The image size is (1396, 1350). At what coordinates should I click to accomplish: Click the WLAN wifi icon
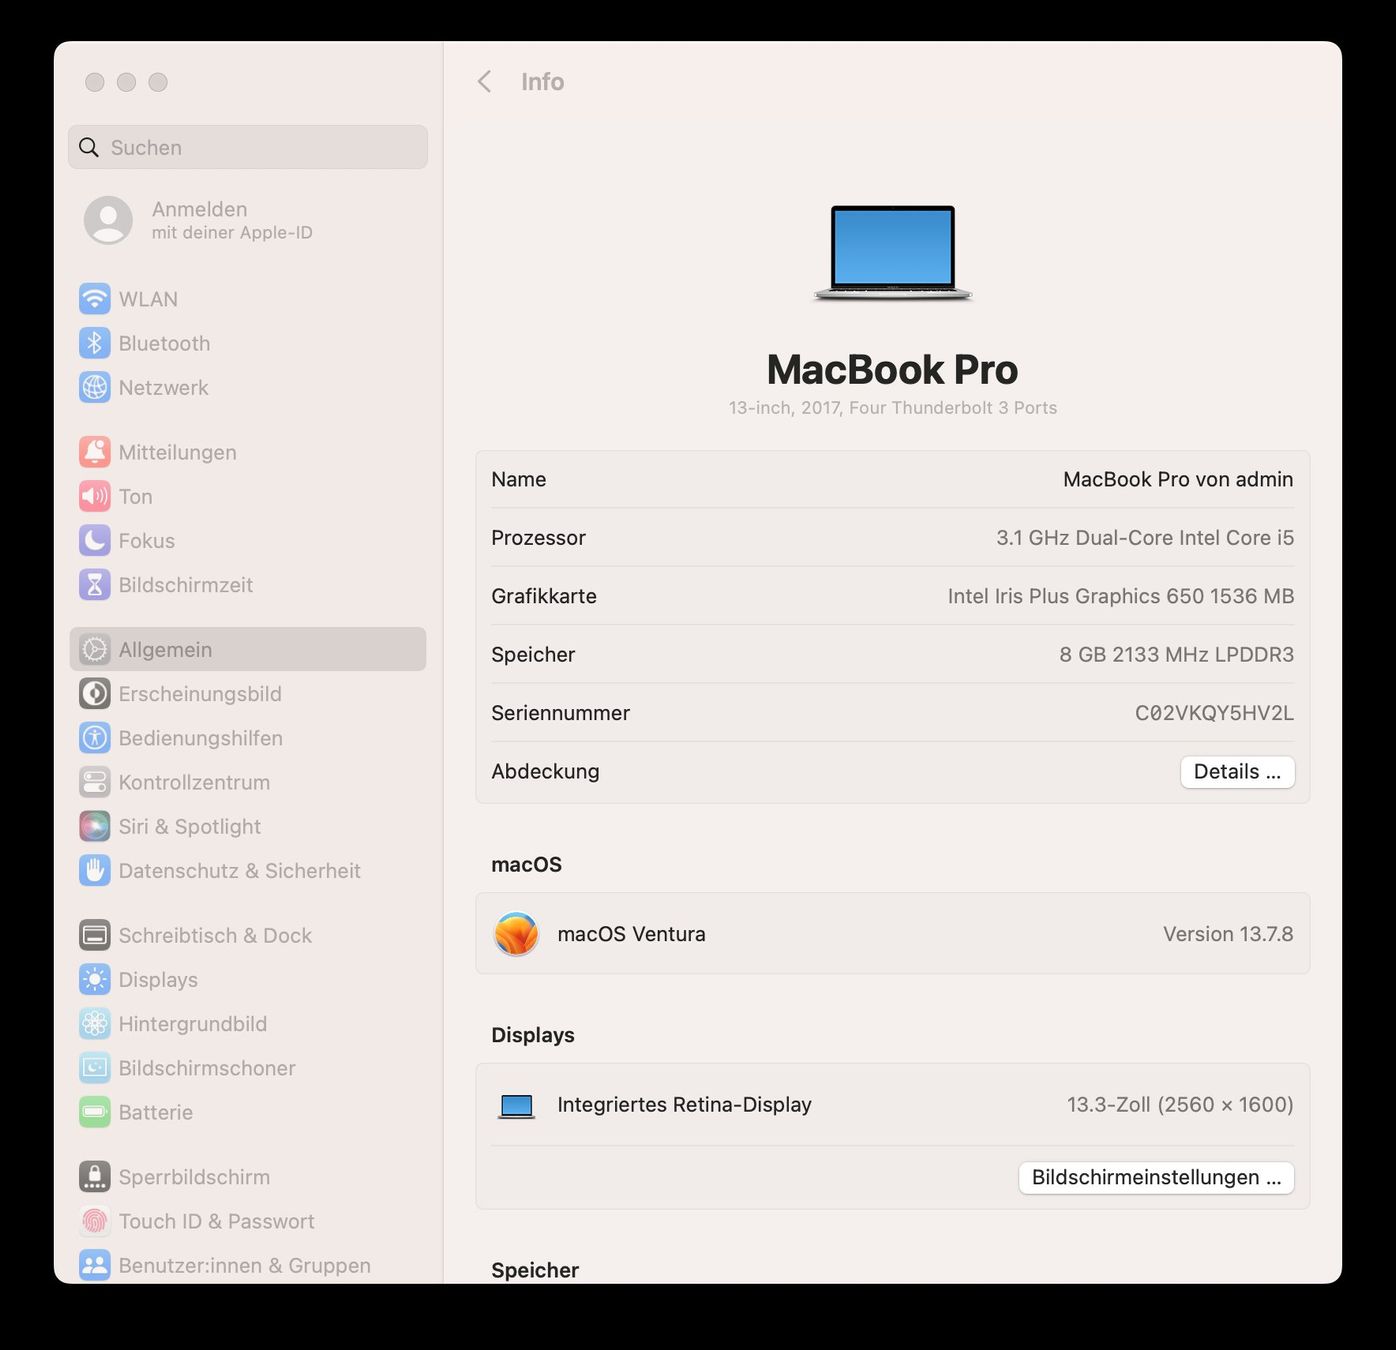click(x=95, y=299)
